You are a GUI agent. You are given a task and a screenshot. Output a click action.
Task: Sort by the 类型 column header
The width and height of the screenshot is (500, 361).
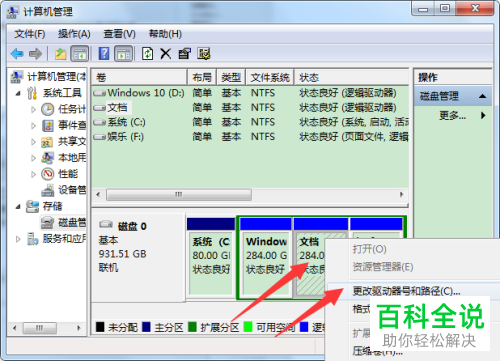click(231, 77)
